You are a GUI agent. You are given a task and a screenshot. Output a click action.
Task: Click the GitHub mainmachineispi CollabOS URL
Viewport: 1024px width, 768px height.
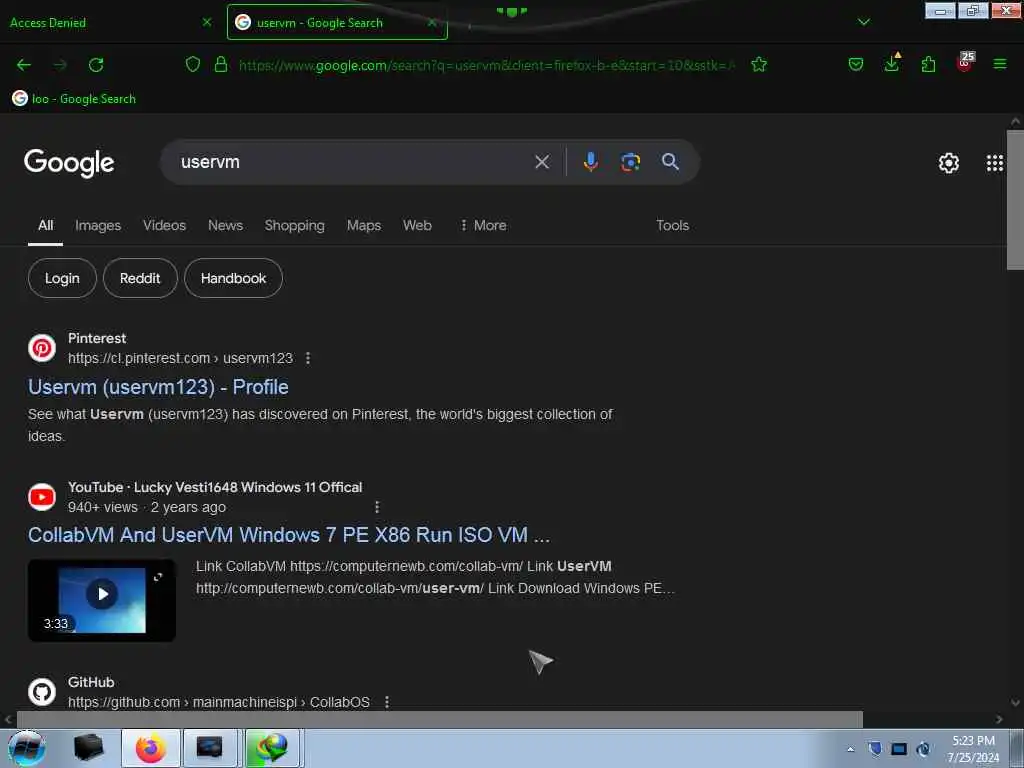219,702
